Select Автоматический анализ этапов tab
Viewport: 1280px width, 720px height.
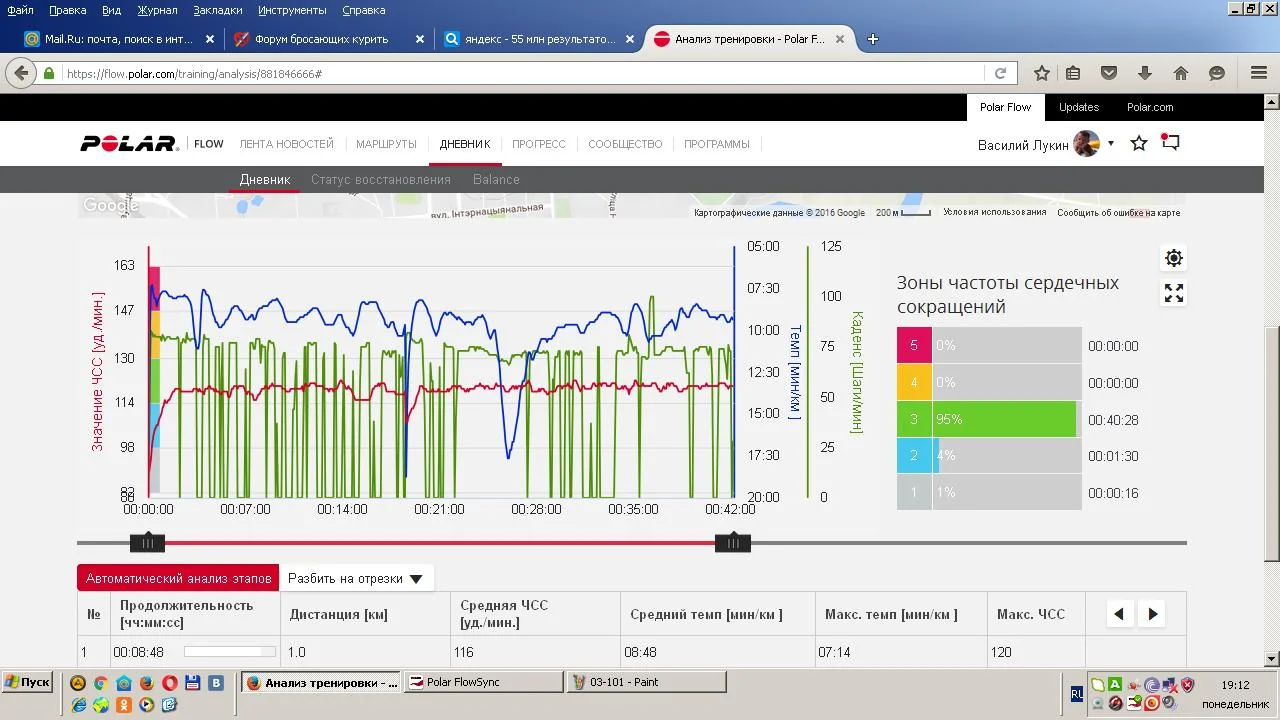(178, 578)
